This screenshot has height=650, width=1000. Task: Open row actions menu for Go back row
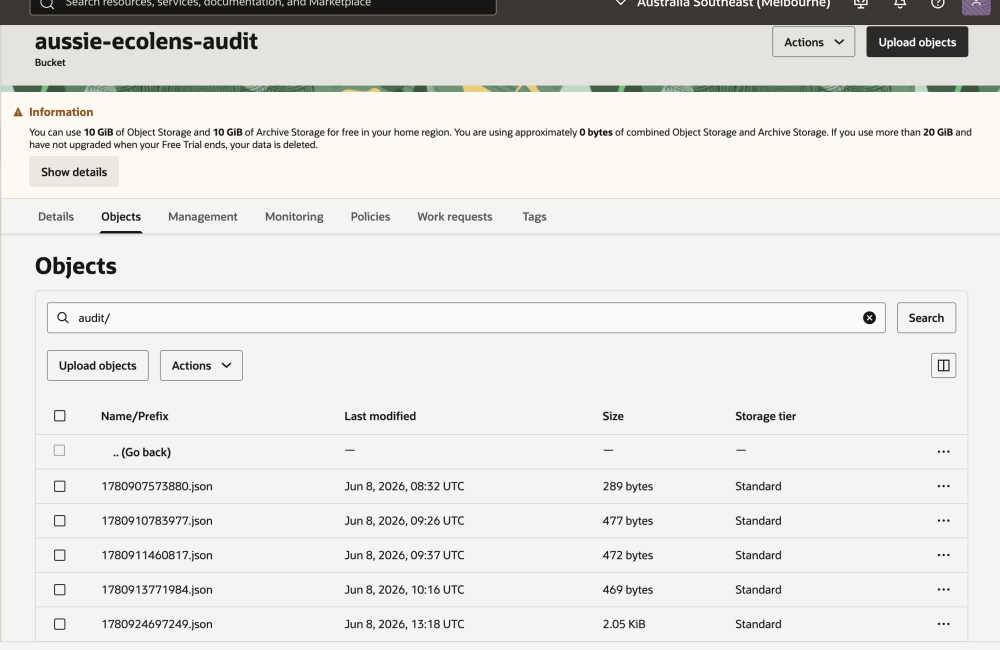coord(943,452)
